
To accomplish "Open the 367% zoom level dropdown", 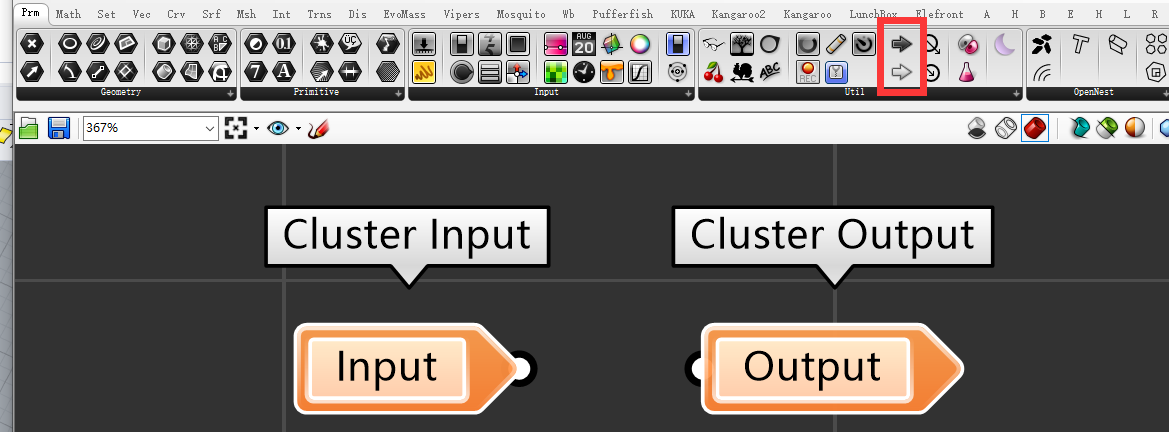I will click(x=210, y=128).
